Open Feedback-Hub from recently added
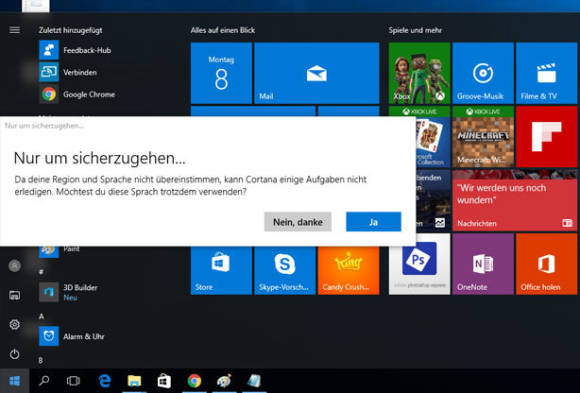Image resolution: width=580 pixels, height=393 pixels. [x=75, y=50]
